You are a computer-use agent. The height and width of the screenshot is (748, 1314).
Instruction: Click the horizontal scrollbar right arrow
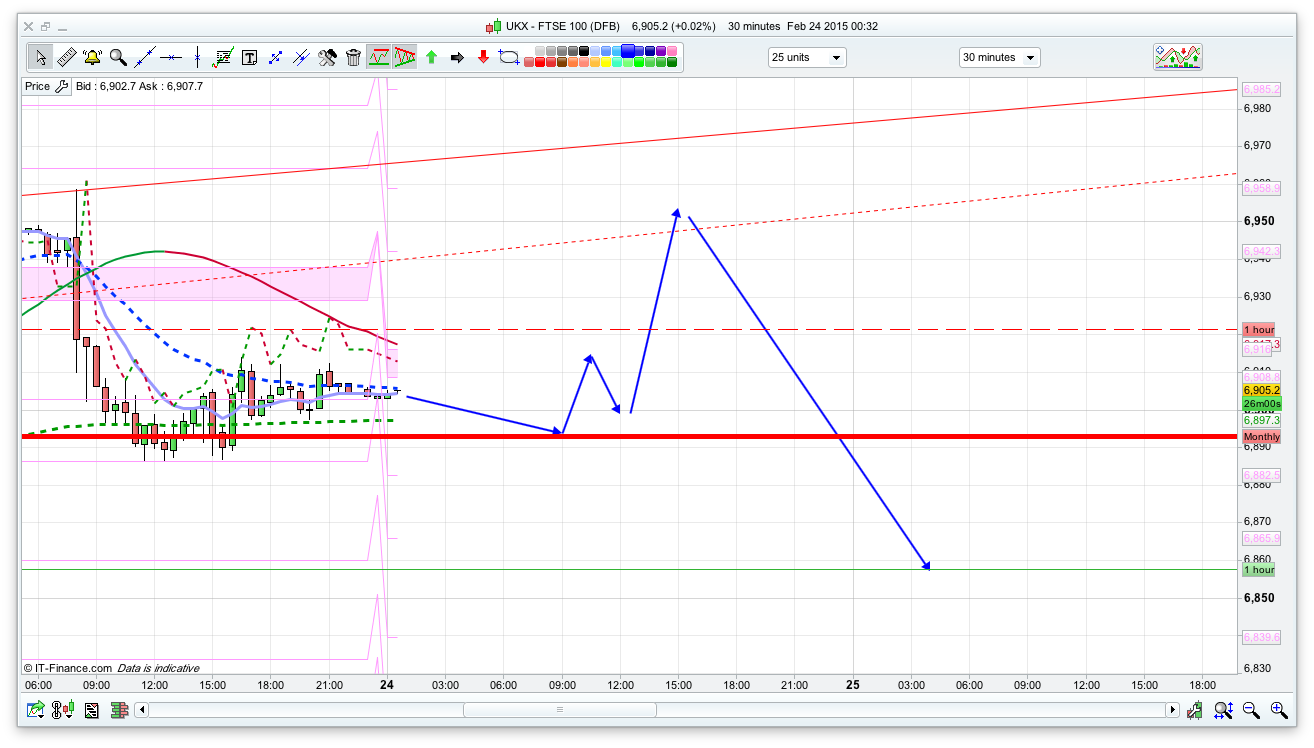tap(1172, 710)
